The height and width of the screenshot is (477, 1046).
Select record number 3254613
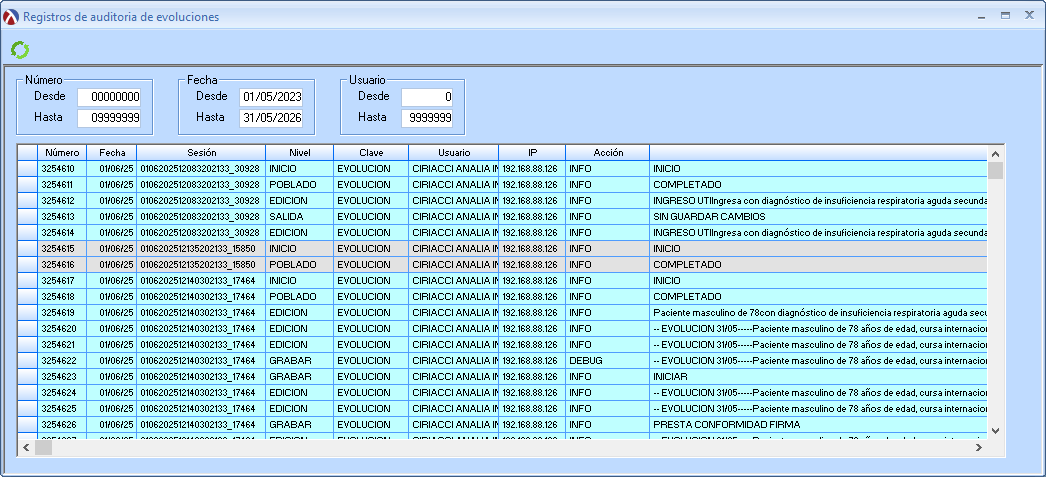click(x=502, y=217)
